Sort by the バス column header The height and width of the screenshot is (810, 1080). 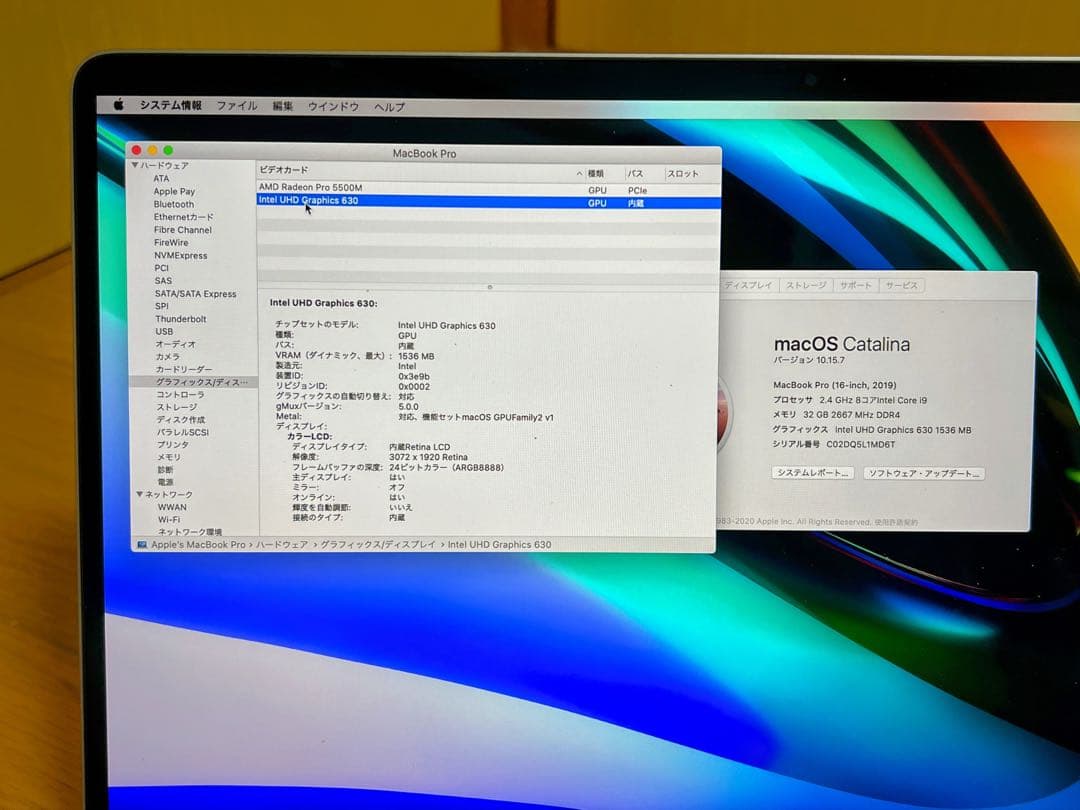point(635,174)
